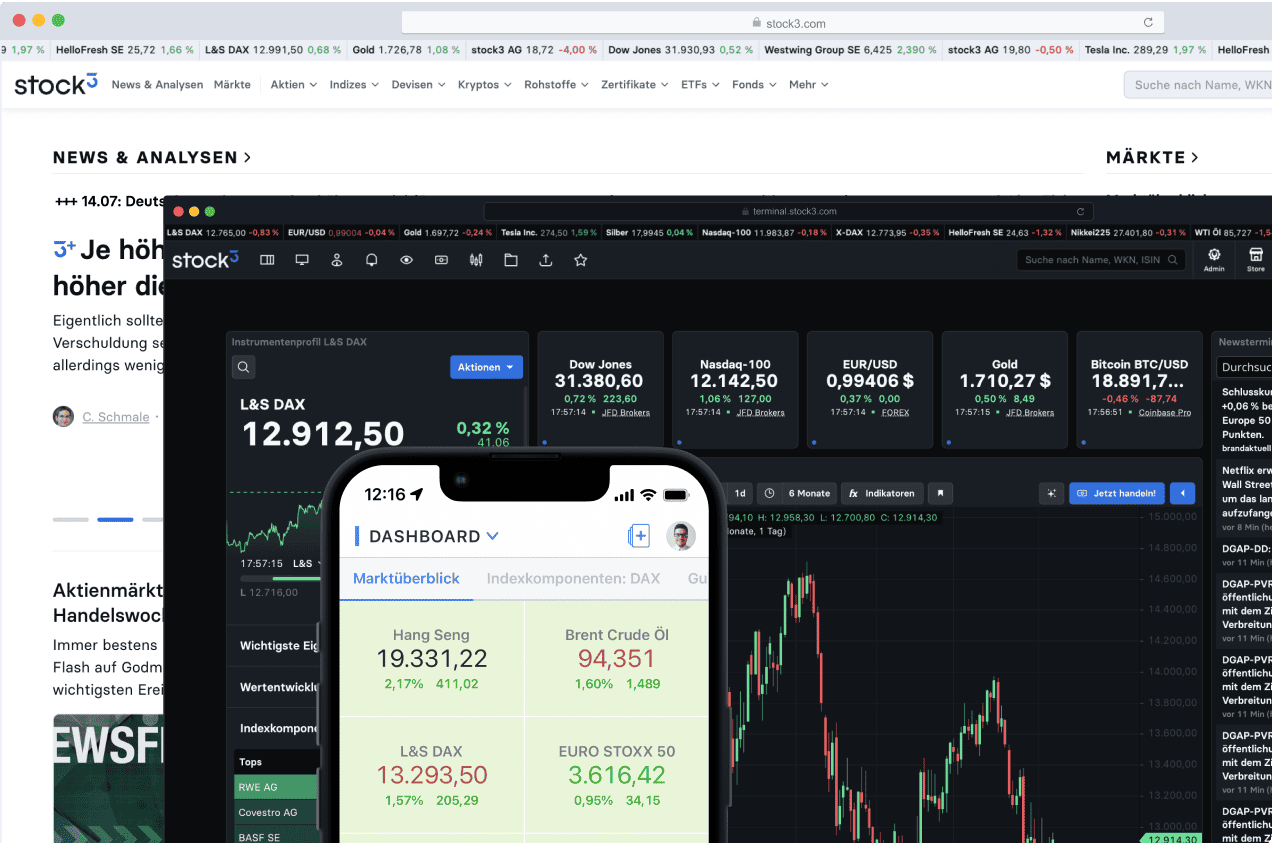Tap the Brent Crude Öl tile on phone

click(617, 659)
